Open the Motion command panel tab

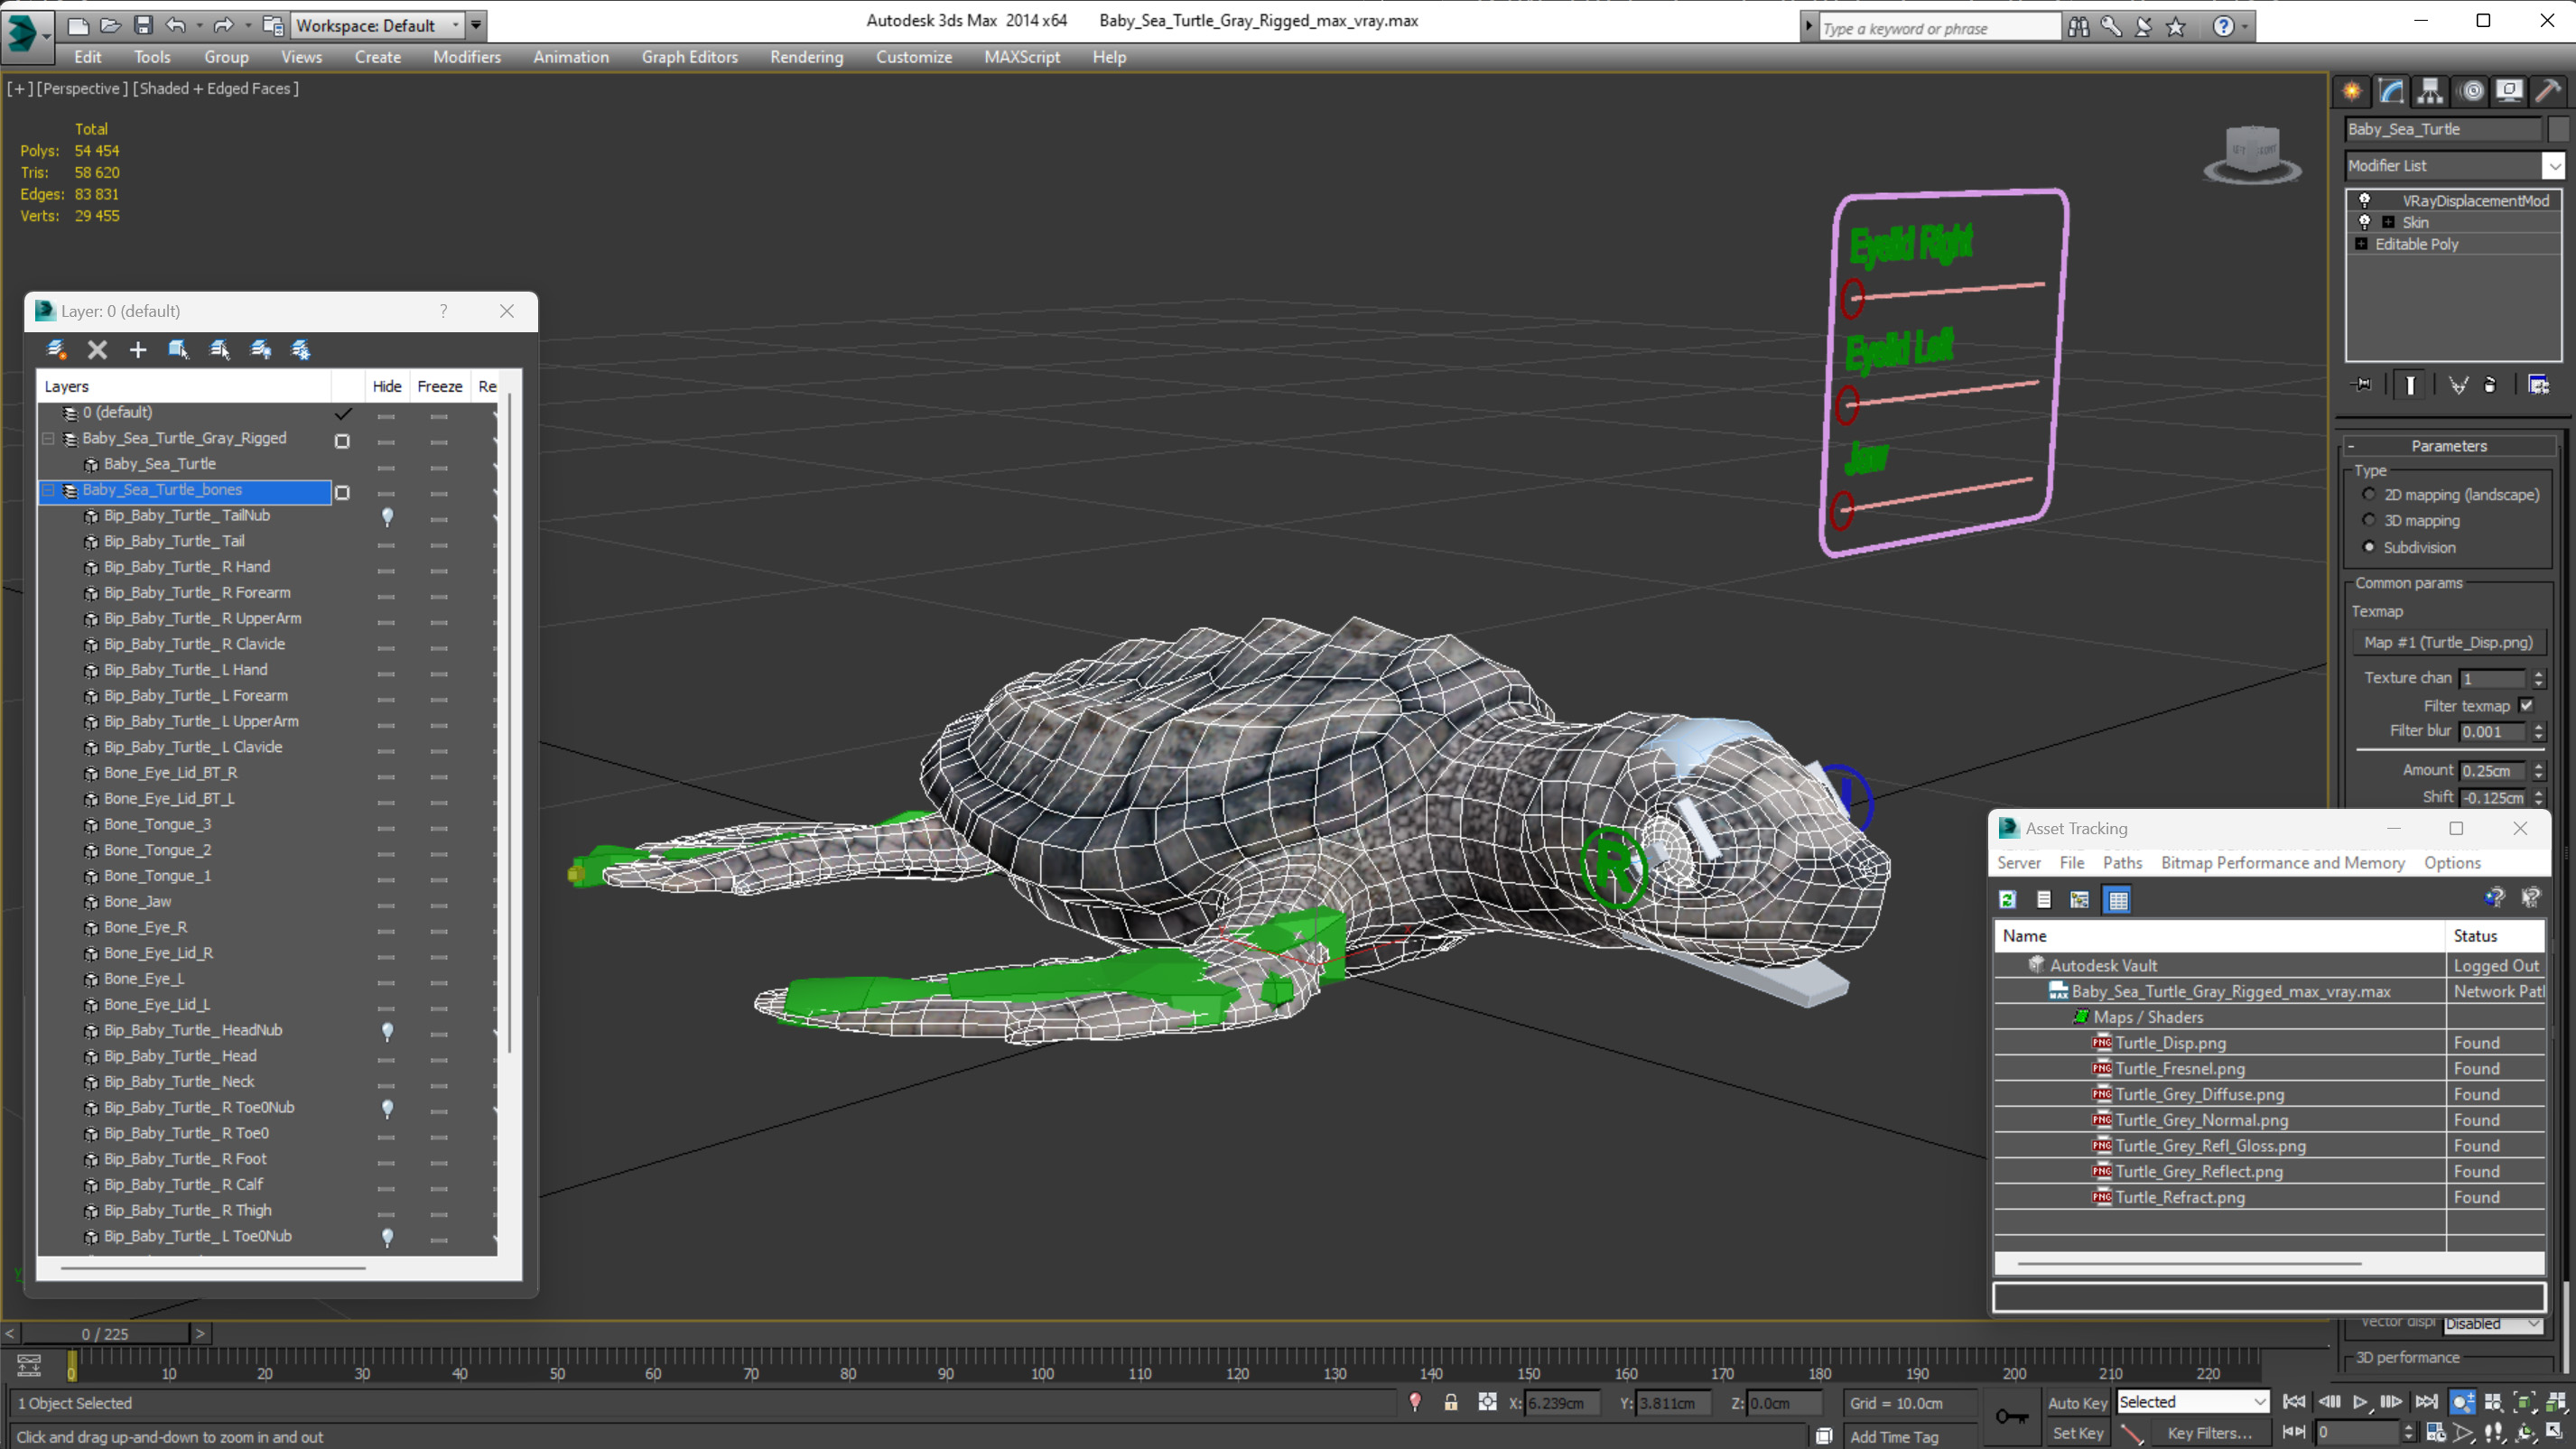coord(2471,92)
